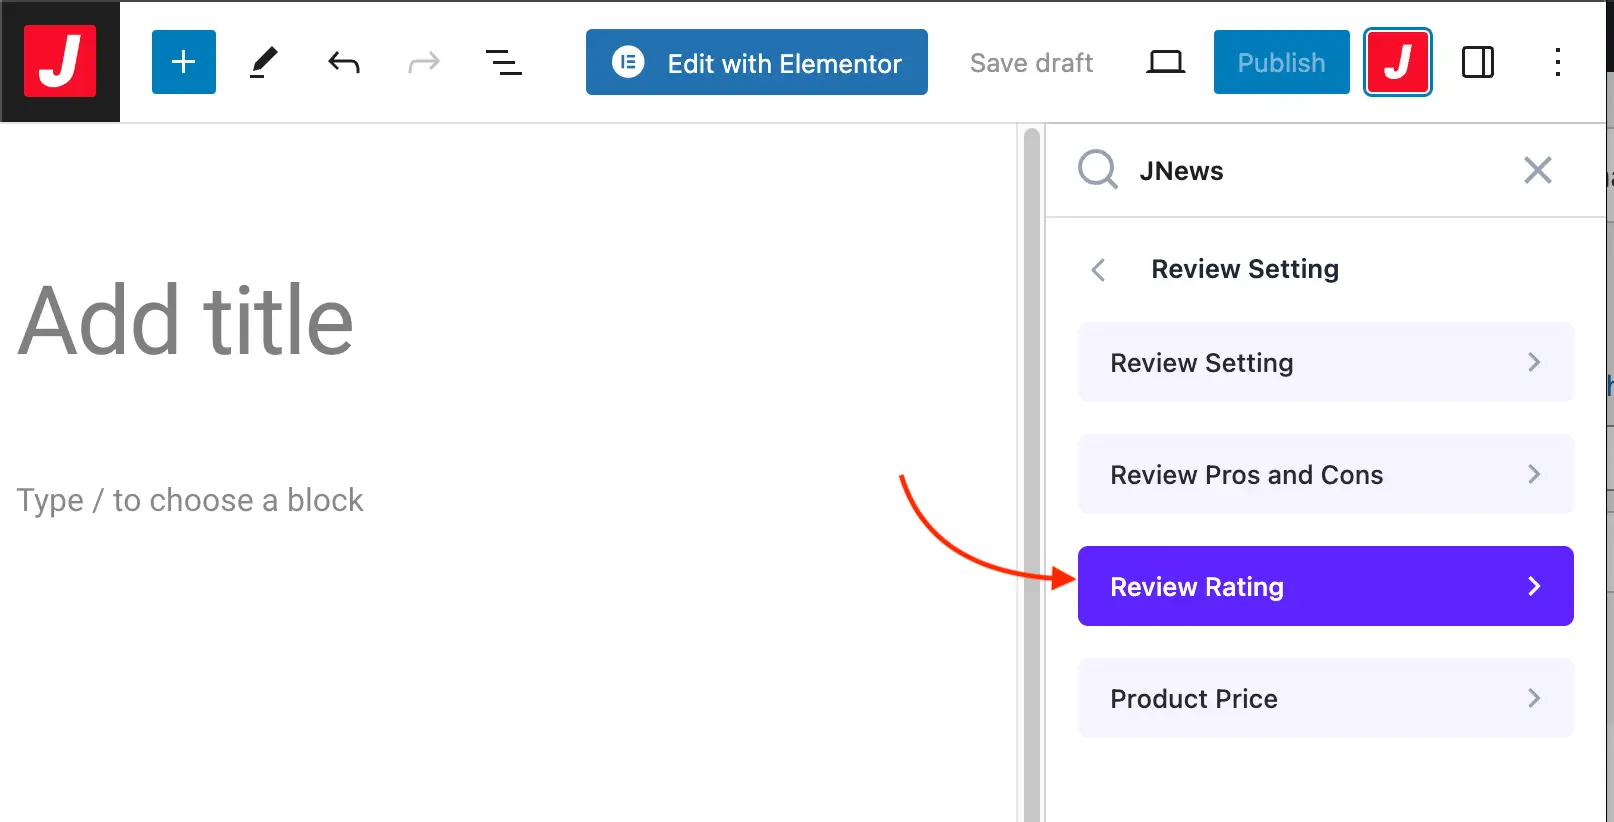1614x822 pixels.
Task: Open the Product Price menu item
Action: [x=1325, y=698]
